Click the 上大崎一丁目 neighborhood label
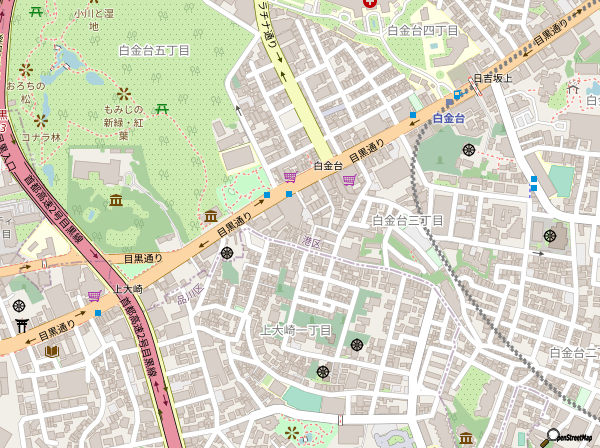The width and height of the screenshot is (600, 448). pyautogui.click(x=296, y=330)
